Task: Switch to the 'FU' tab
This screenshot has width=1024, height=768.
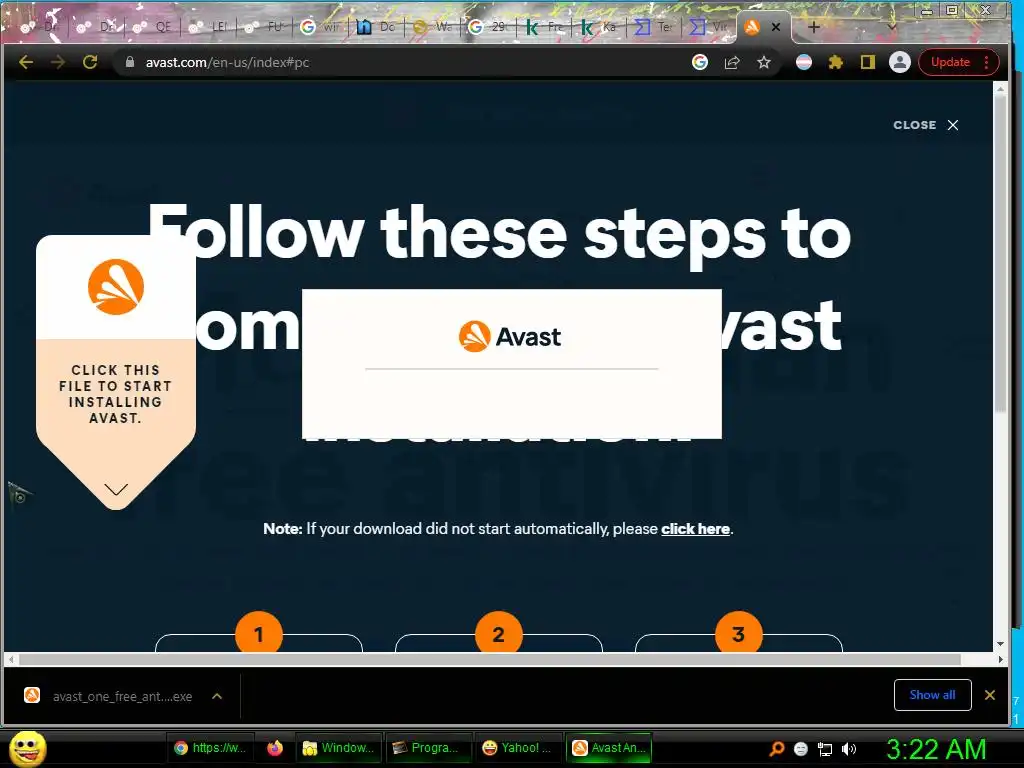Action: pyautogui.click(x=264, y=27)
